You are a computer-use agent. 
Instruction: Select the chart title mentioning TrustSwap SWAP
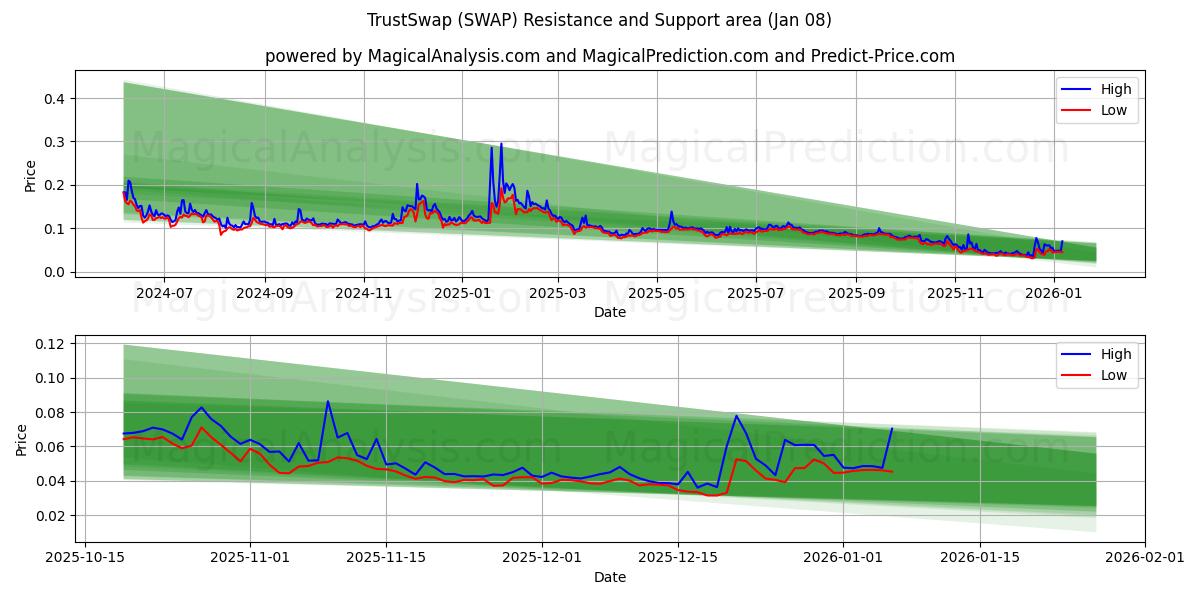click(x=600, y=22)
